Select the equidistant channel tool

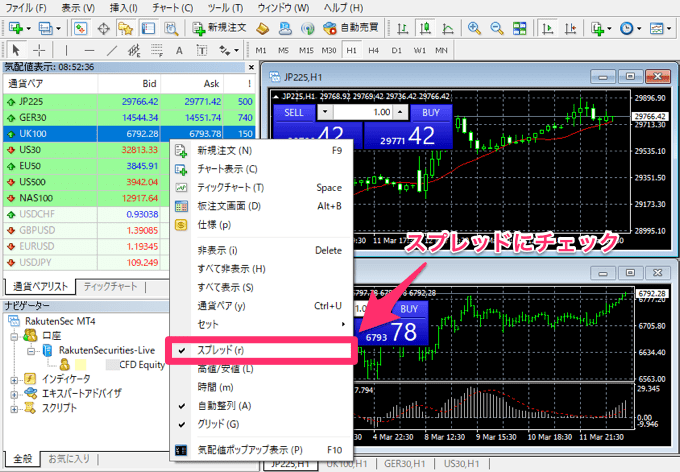coord(134,50)
